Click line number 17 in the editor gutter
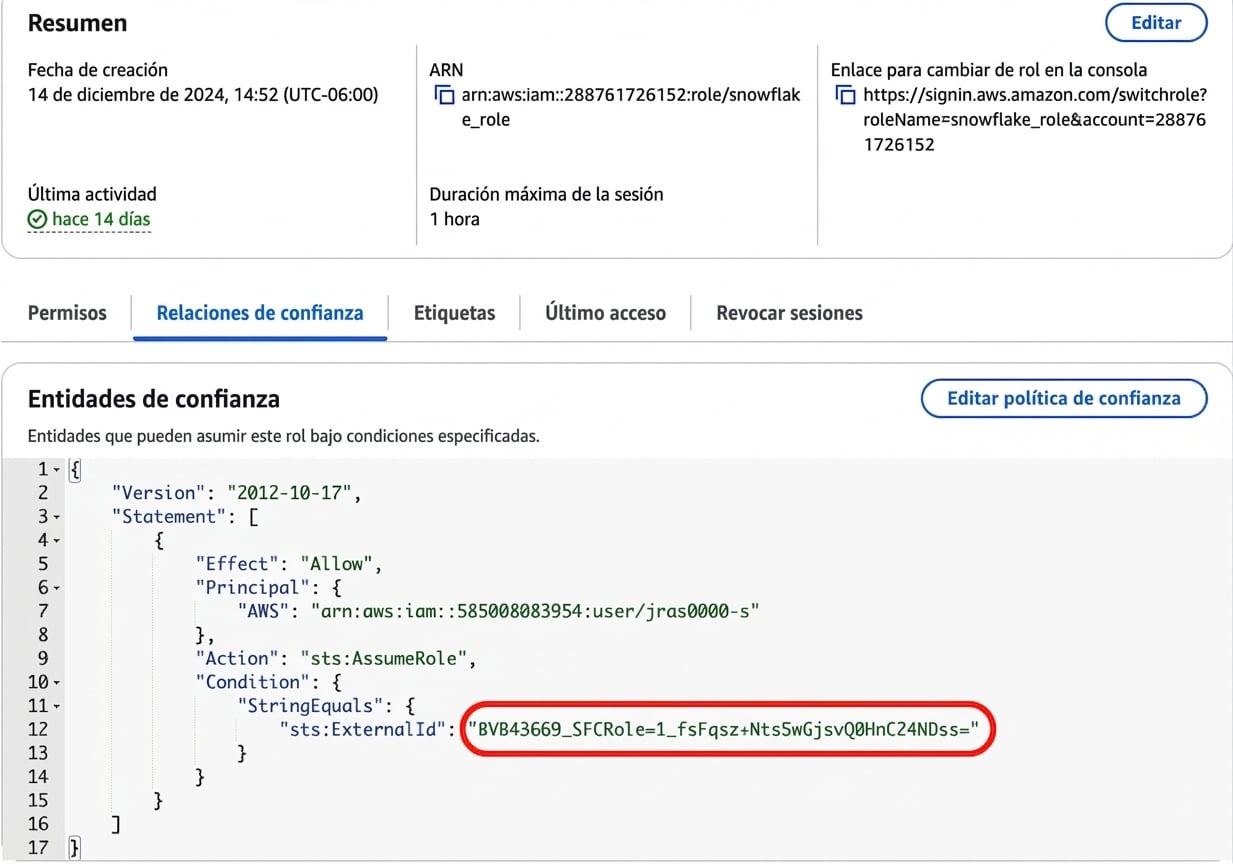The width and height of the screenshot is (1233, 864). point(38,848)
